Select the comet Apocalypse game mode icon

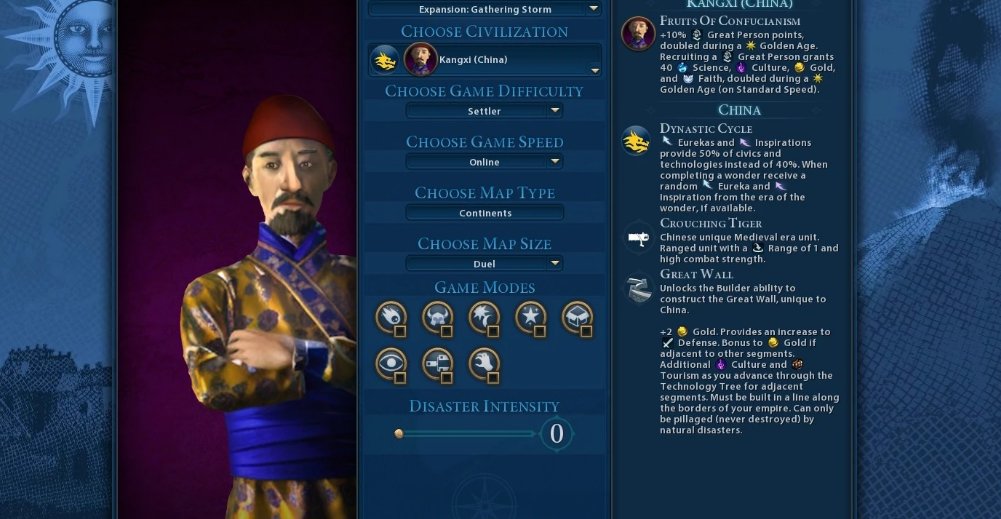tap(391, 317)
